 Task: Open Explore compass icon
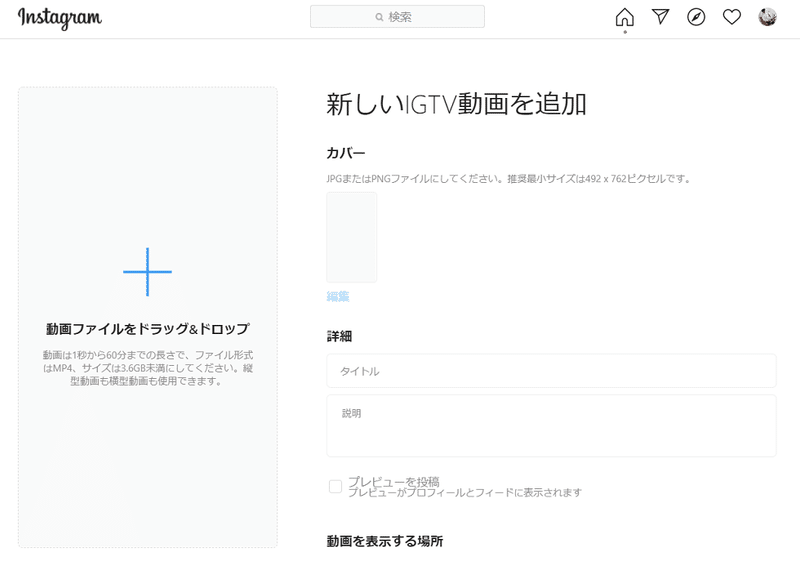[696, 17]
